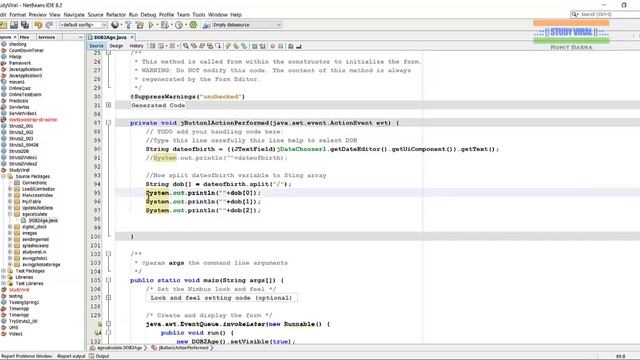Open the Profile menu
The width and height of the screenshot is (640, 360).
point(166,15)
